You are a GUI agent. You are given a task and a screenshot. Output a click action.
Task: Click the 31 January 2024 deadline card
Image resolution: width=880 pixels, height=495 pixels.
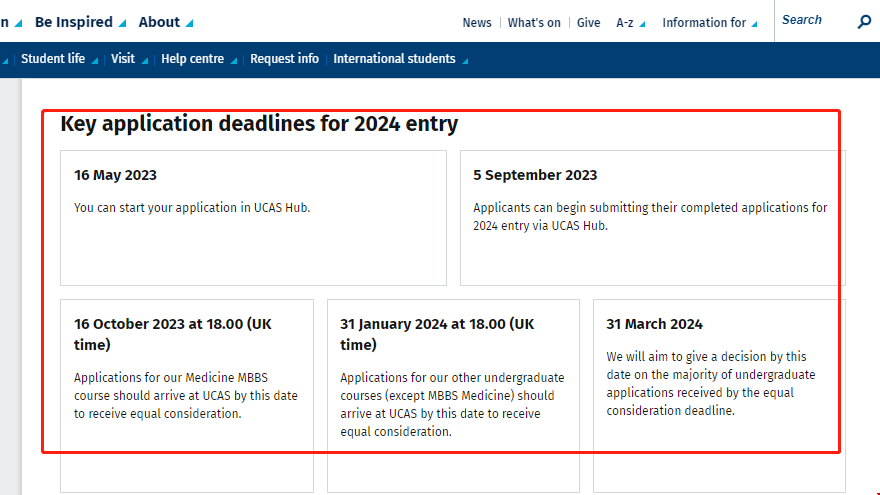coord(453,395)
